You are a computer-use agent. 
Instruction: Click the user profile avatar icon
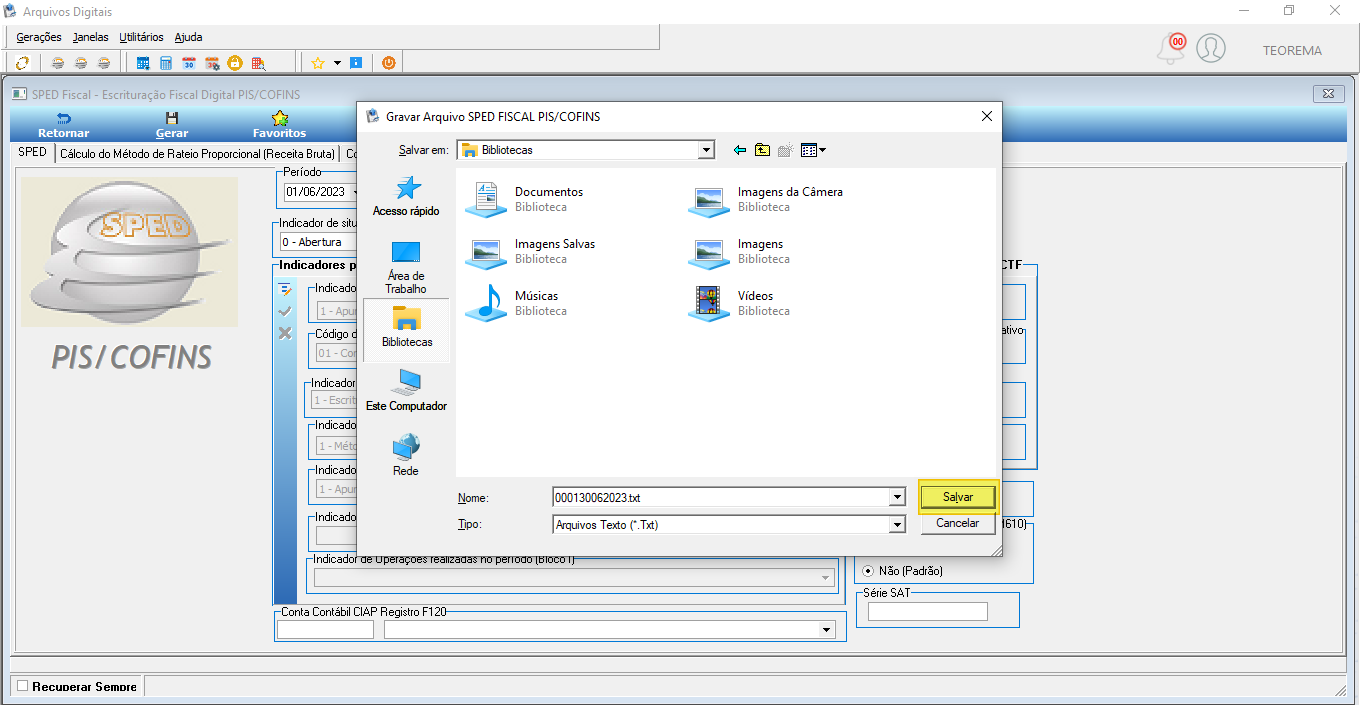[x=1211, y=48]
